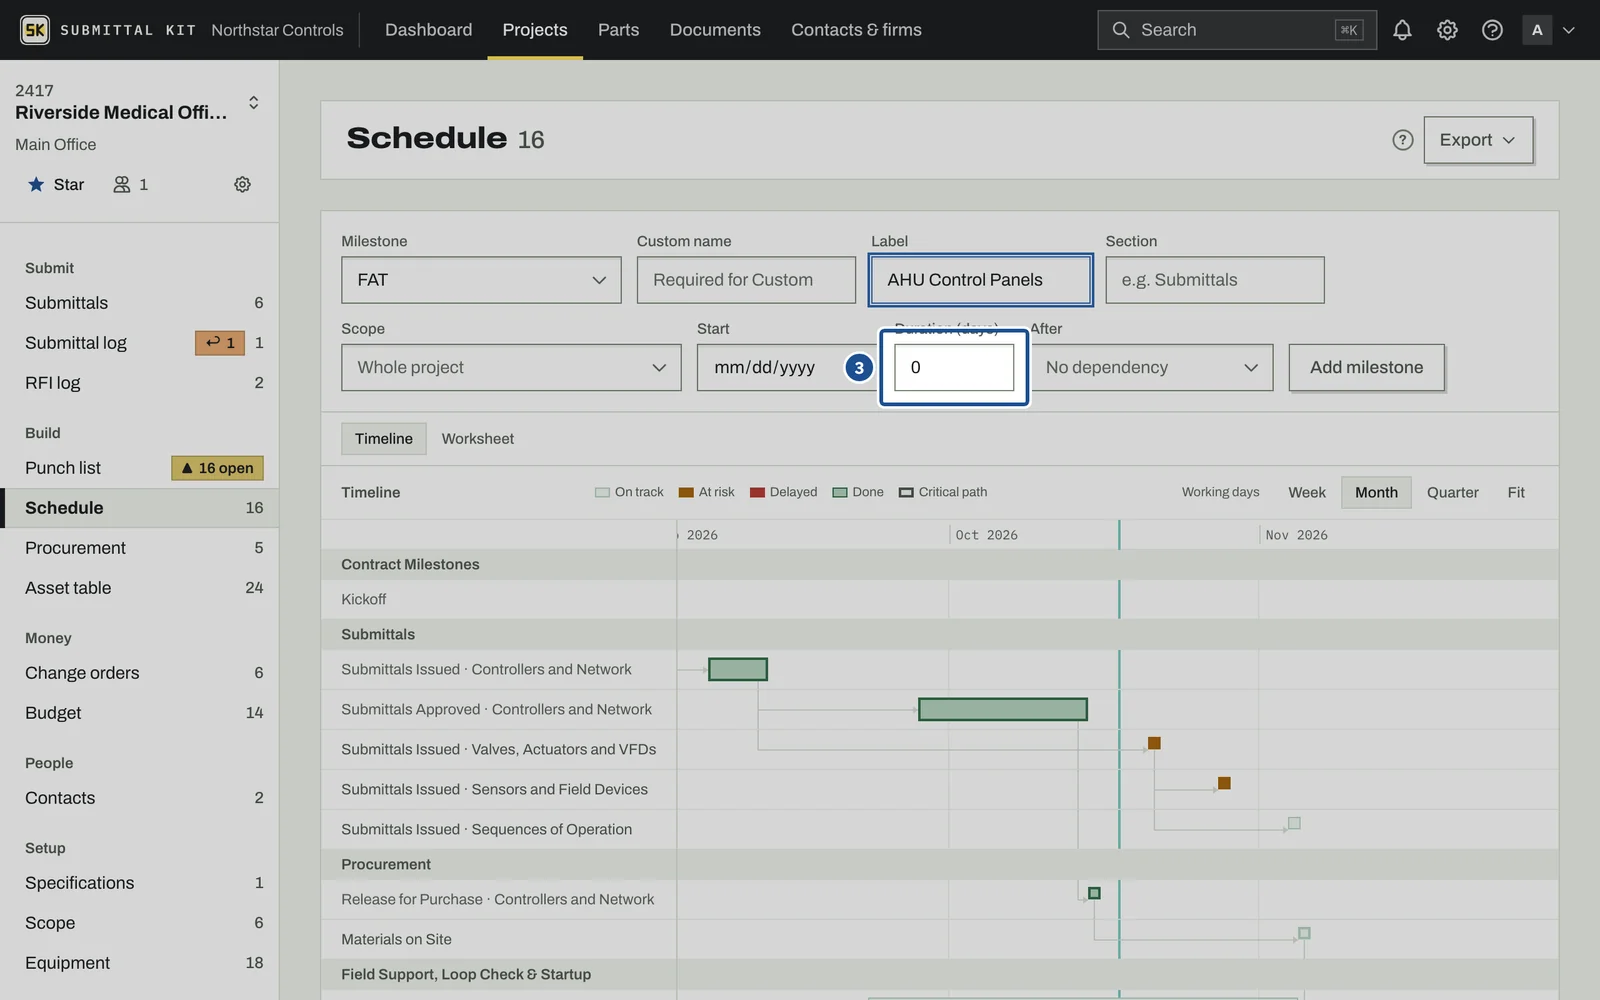1600x1000 pixels.
Task: Open Procurement in the sidebar
Action: pyautogui.click(x=140, y=548)
